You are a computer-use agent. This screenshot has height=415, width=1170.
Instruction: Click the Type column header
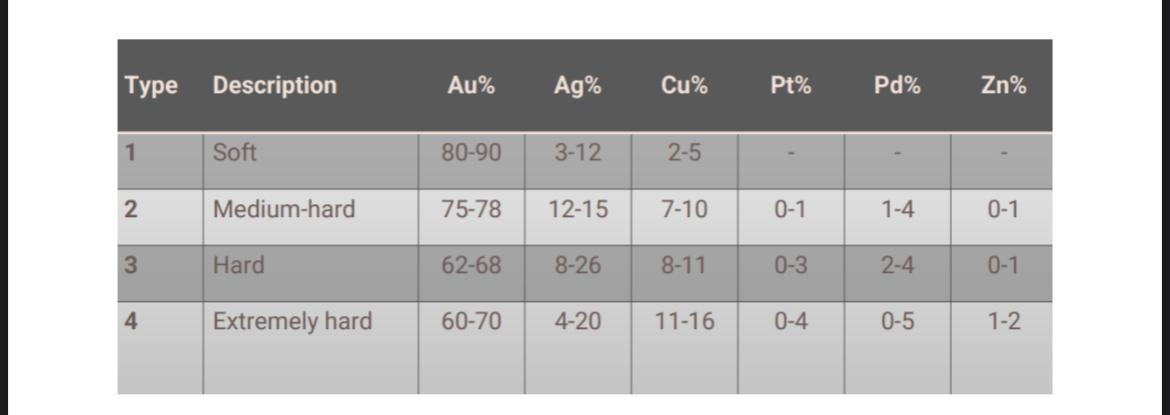coord(151,86)
